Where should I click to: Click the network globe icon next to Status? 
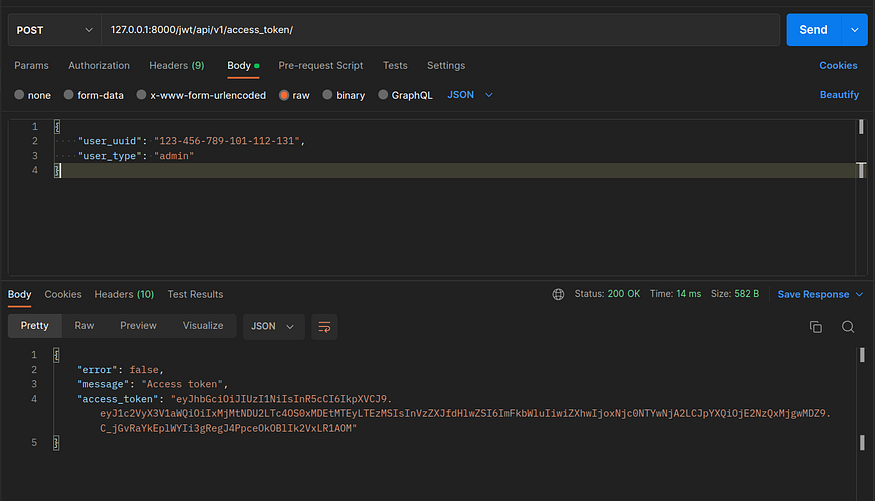click(x=558, y=295)
